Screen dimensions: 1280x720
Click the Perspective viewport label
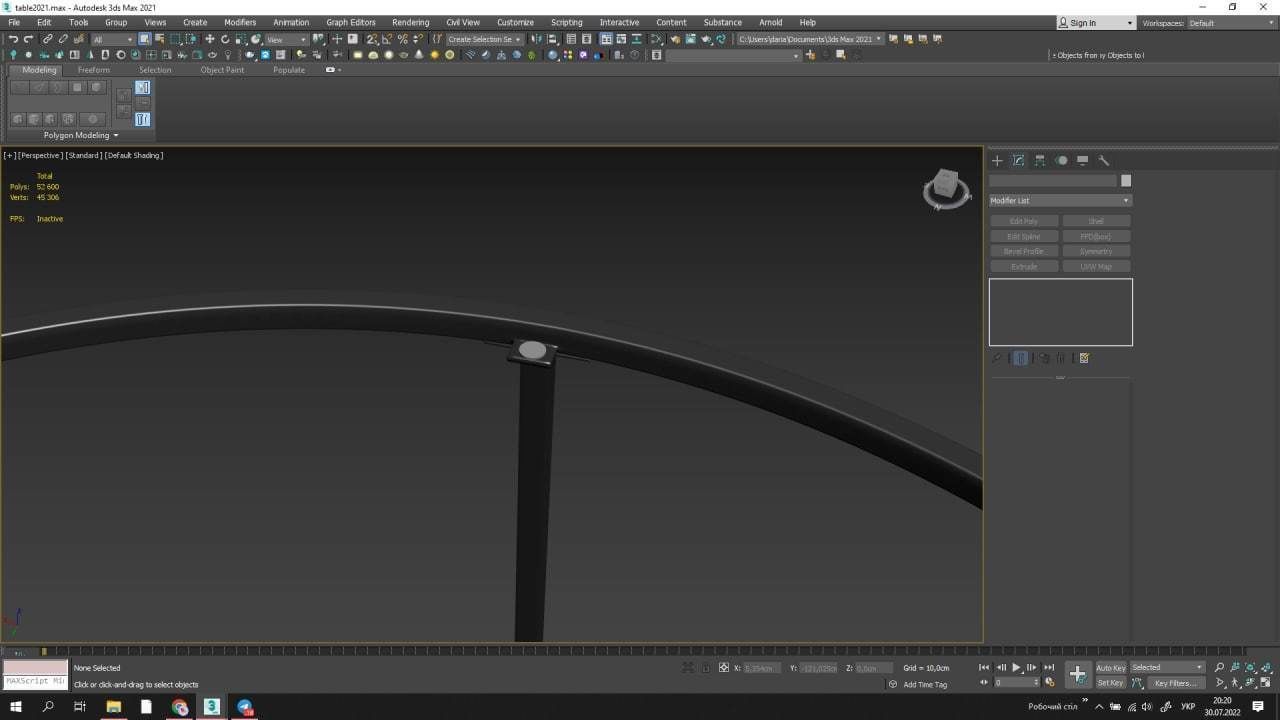(x=41, y=155)
